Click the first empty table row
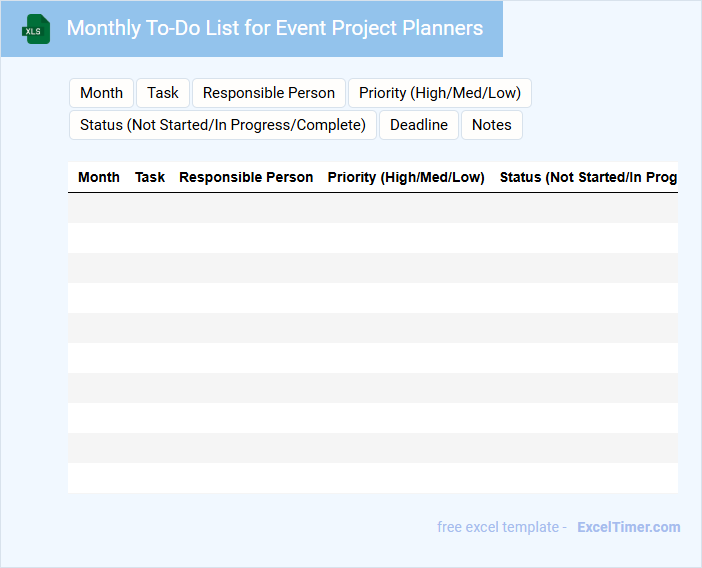Image resolution: width=702 pixels, height=568 pixels. tap(372, 208)
